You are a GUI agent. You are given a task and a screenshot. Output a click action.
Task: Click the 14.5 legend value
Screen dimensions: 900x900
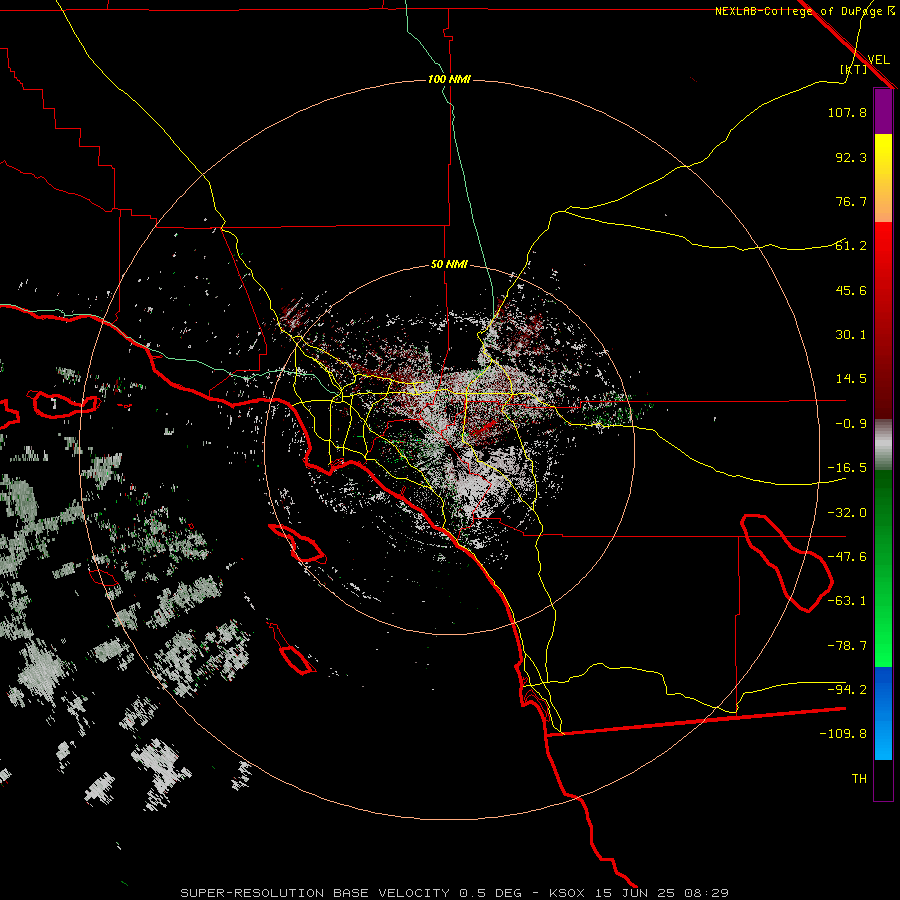[x=851, y=379]
